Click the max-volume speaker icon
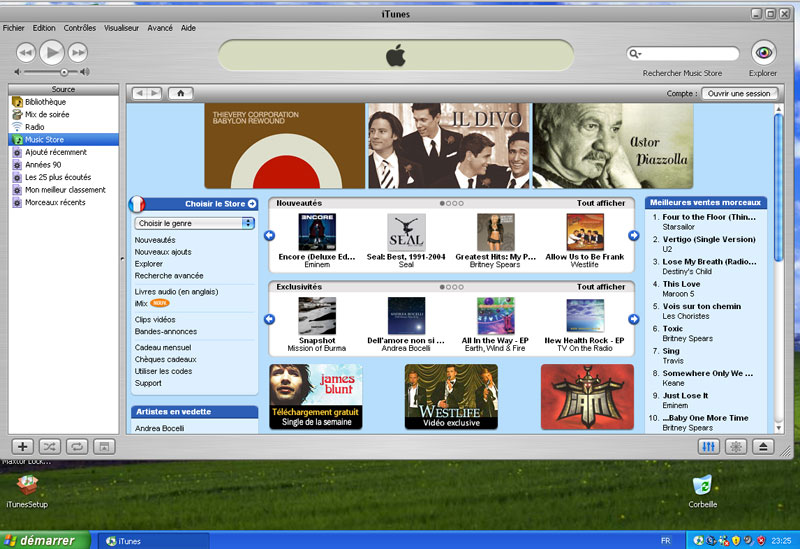 (85, 72)
